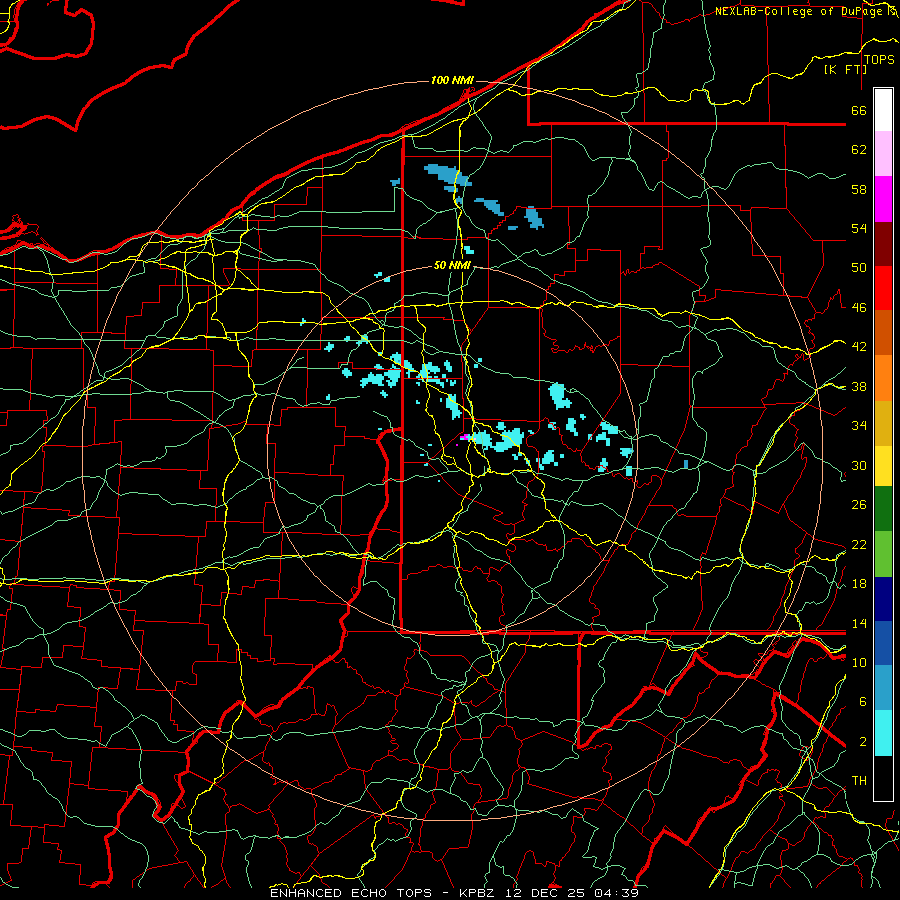Image resolution: width=900 pixels, height=900 pixels.
Task: Click the 50 NMI range ring label
Action: click(452, 265)
